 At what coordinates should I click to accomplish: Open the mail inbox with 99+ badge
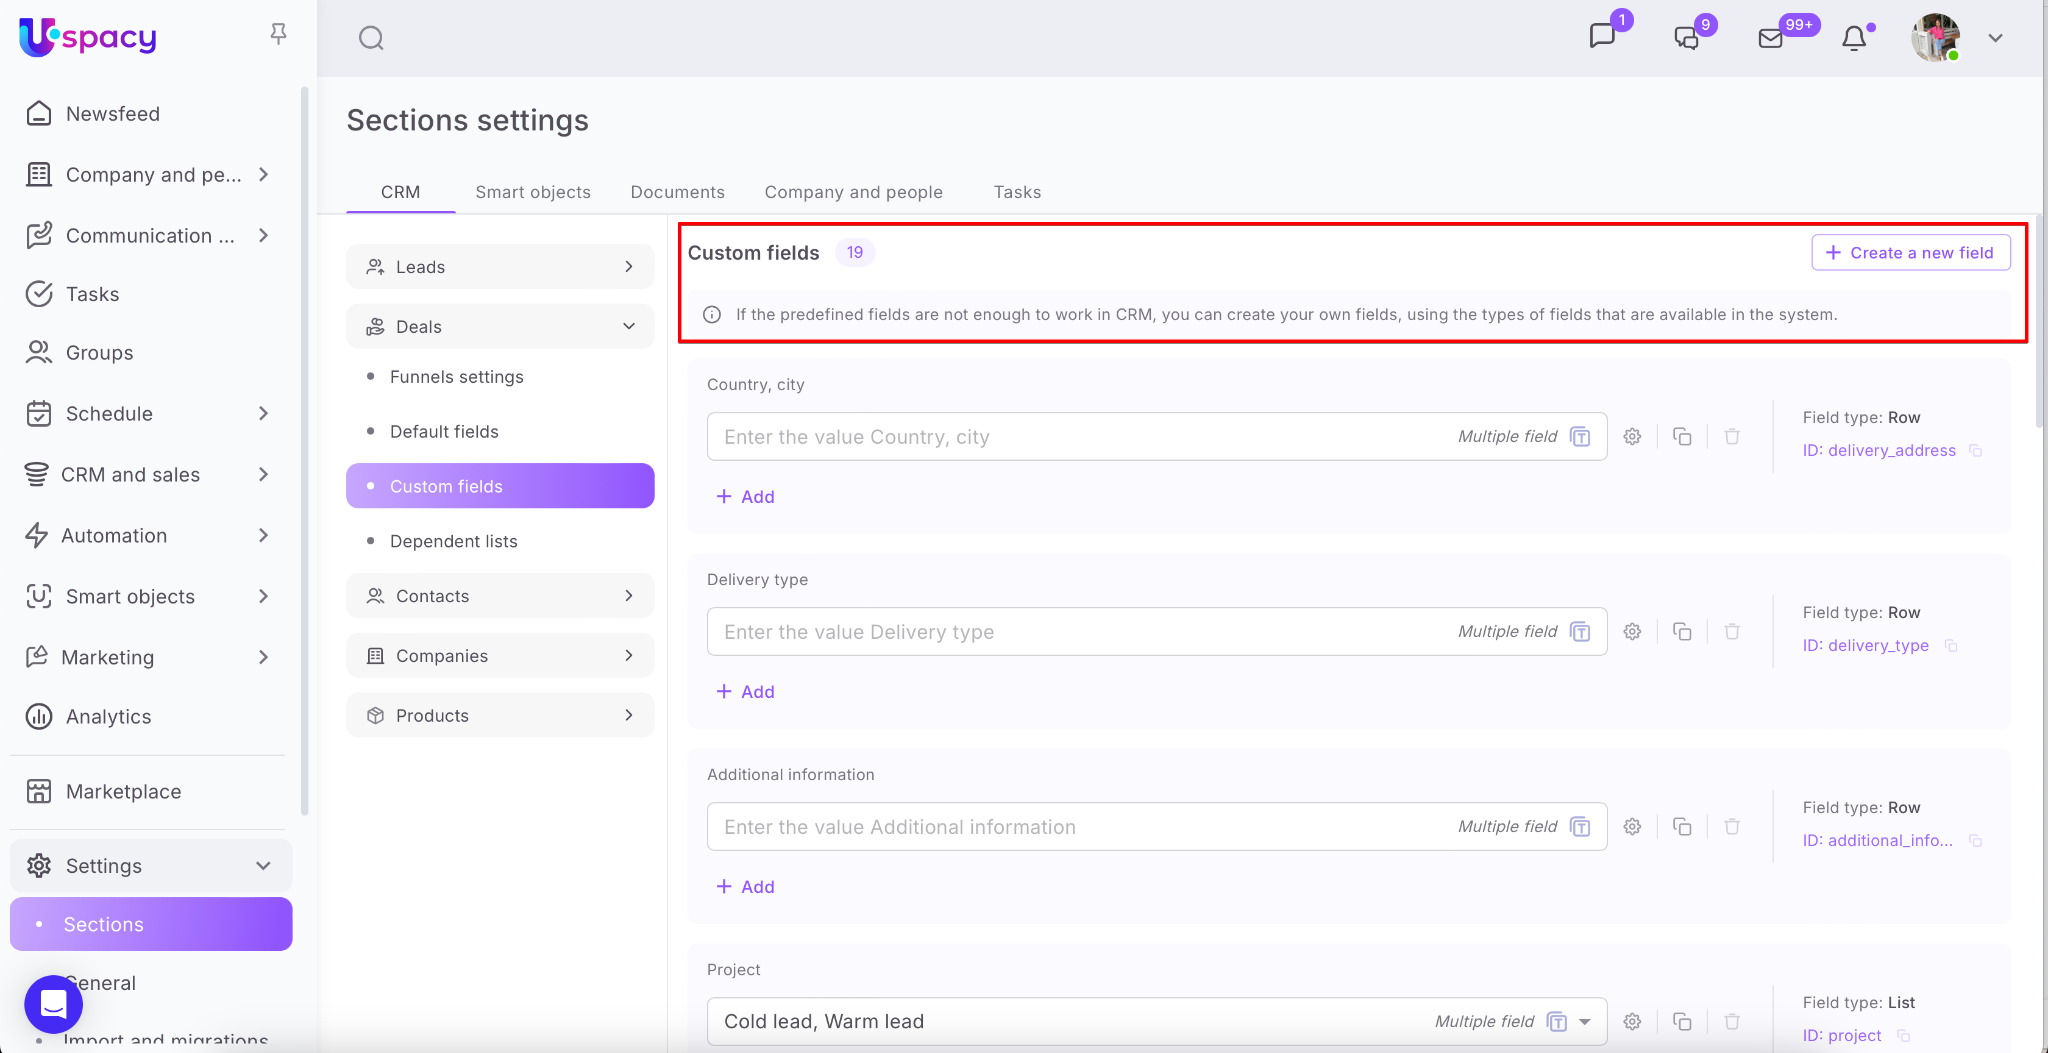pos(1771,38)
